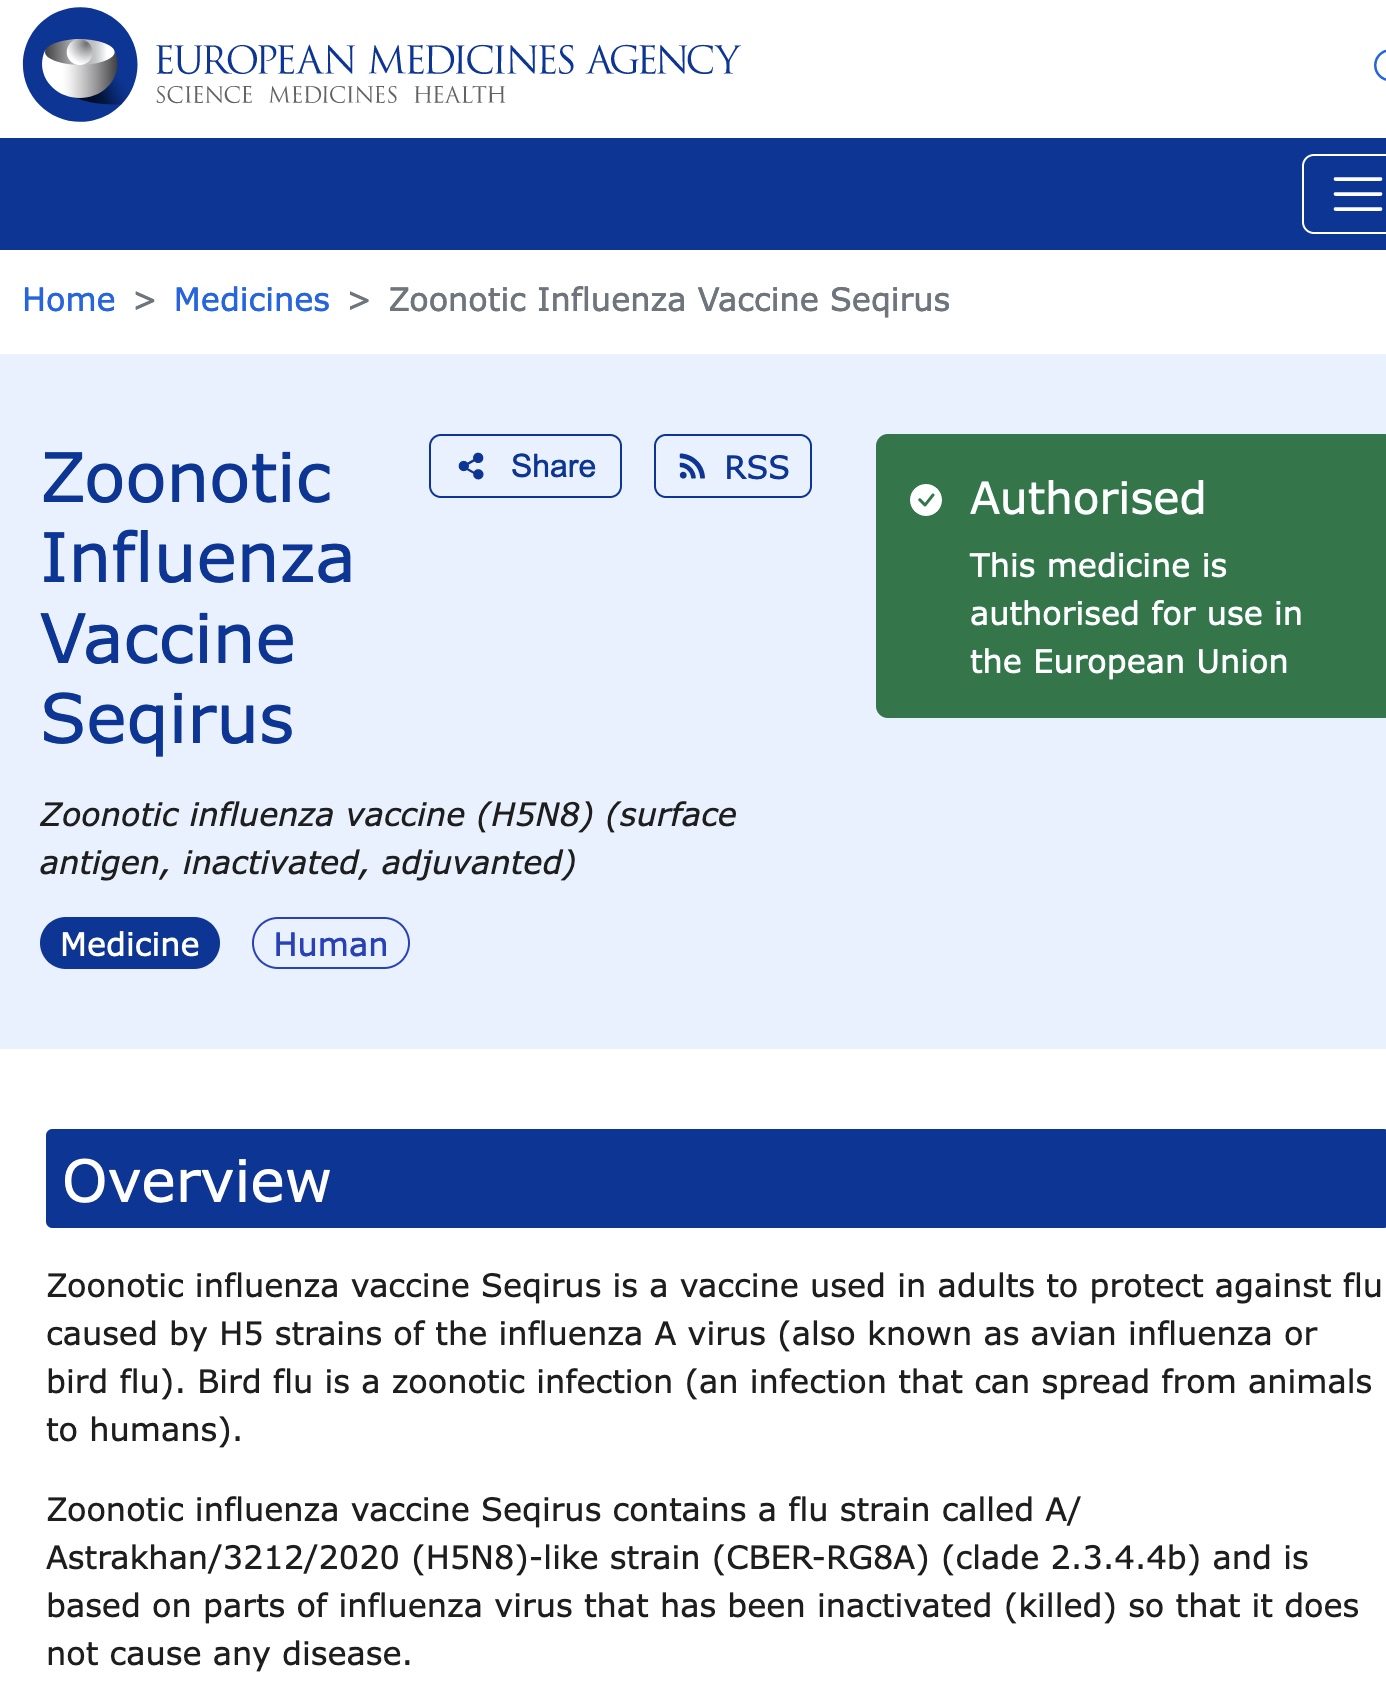Image resolution: width=1386 pixels, height=1692 pixels.
Task: Click the current page breadcrumb text
Action: point(669,300)
